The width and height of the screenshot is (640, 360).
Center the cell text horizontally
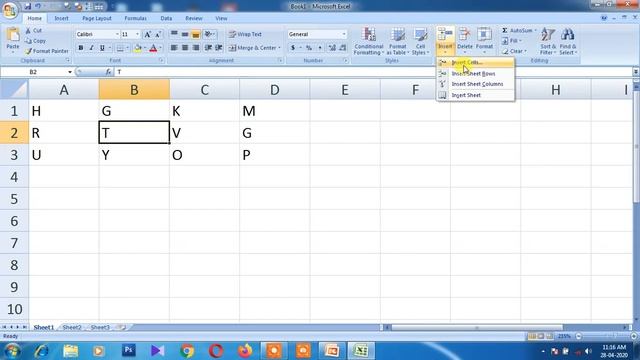click(185, 48)
